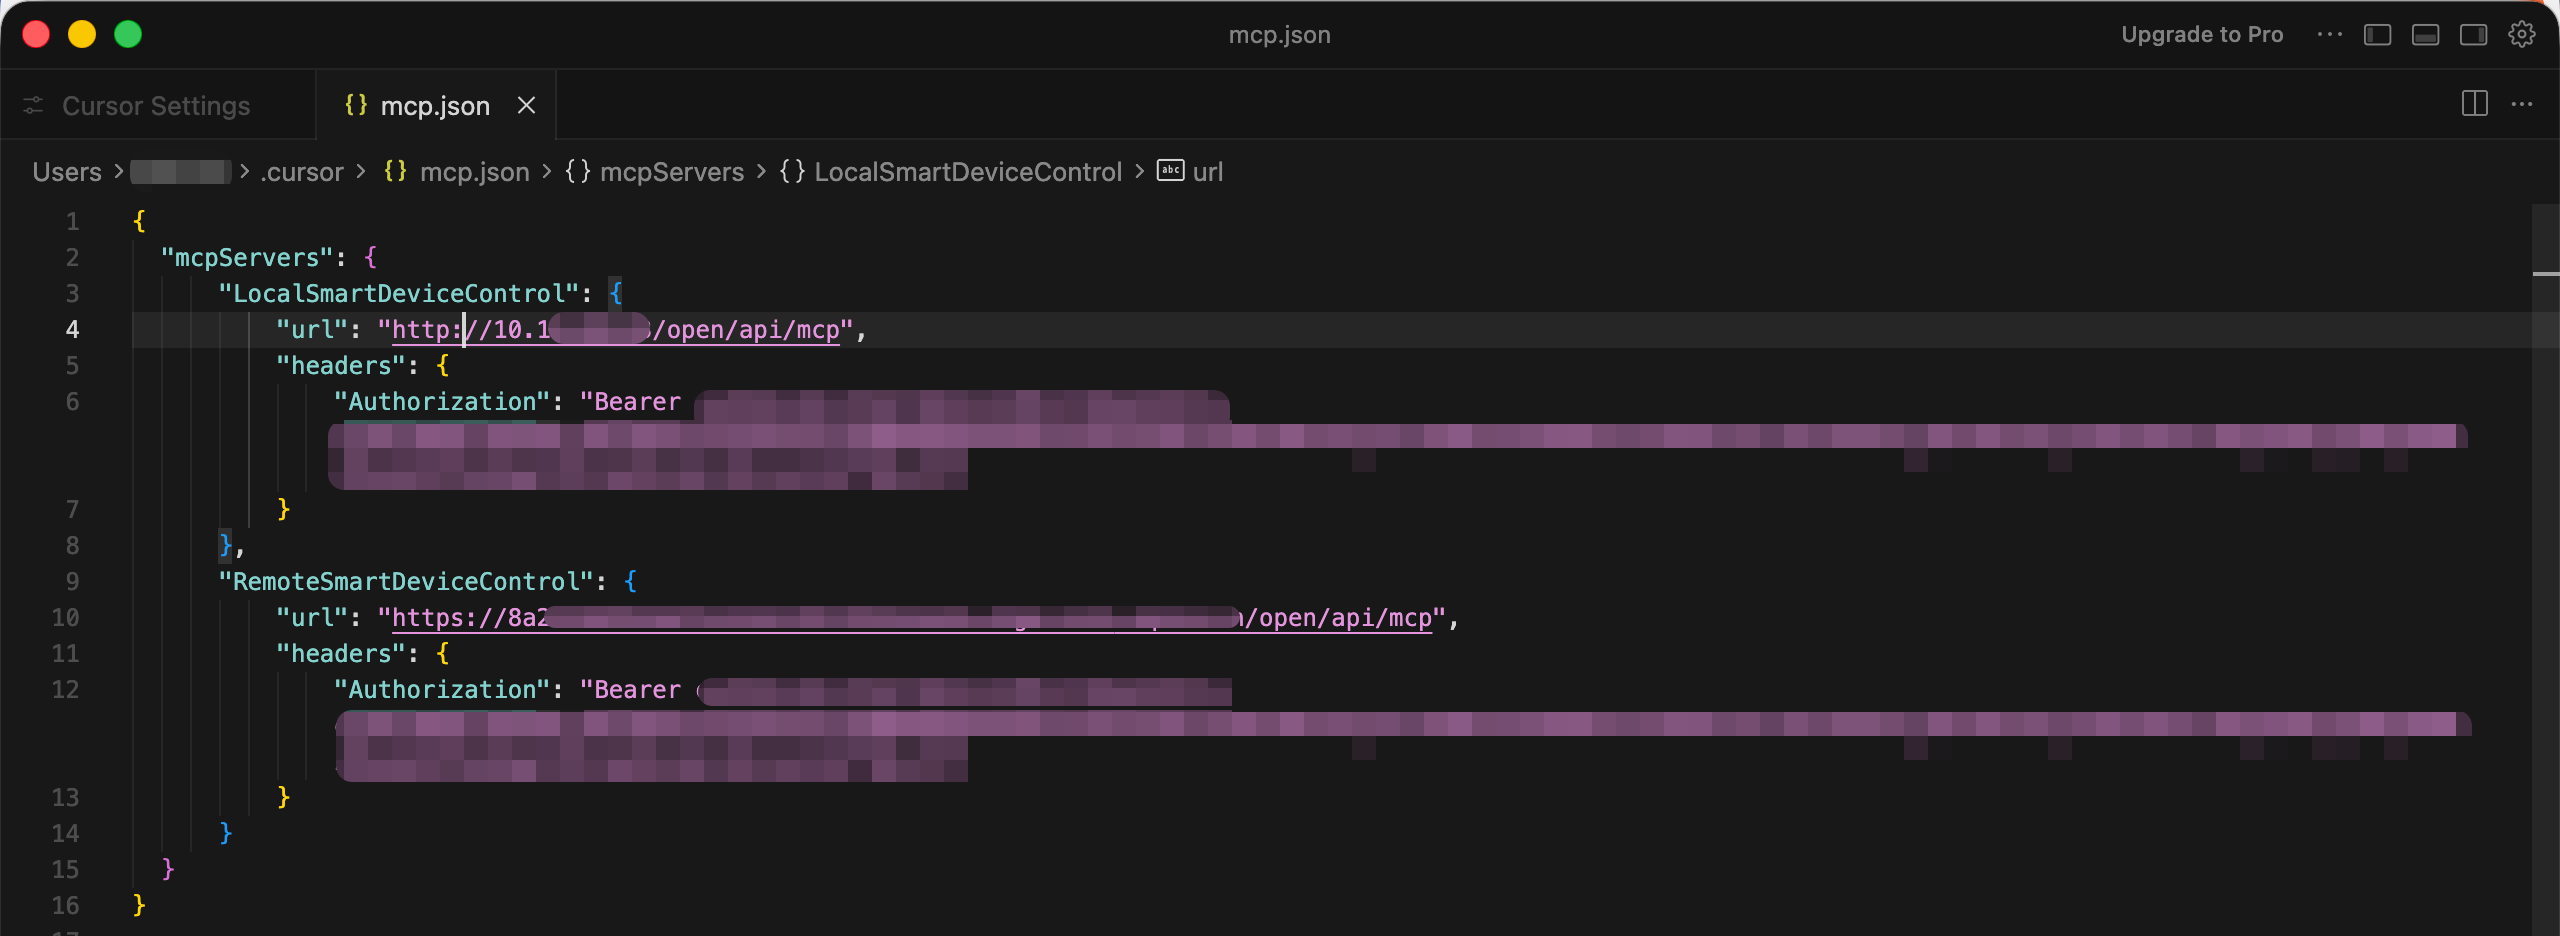
Task: Click the JSON braces icon on mcp.json tab
Action: click(355, 105)
